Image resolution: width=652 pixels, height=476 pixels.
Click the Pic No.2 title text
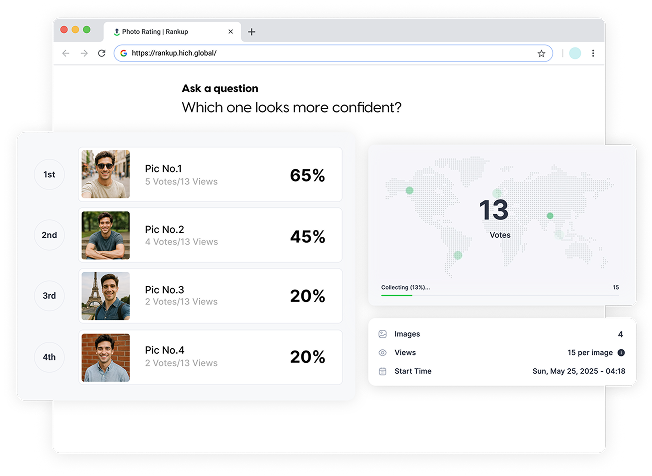(165, 229)
